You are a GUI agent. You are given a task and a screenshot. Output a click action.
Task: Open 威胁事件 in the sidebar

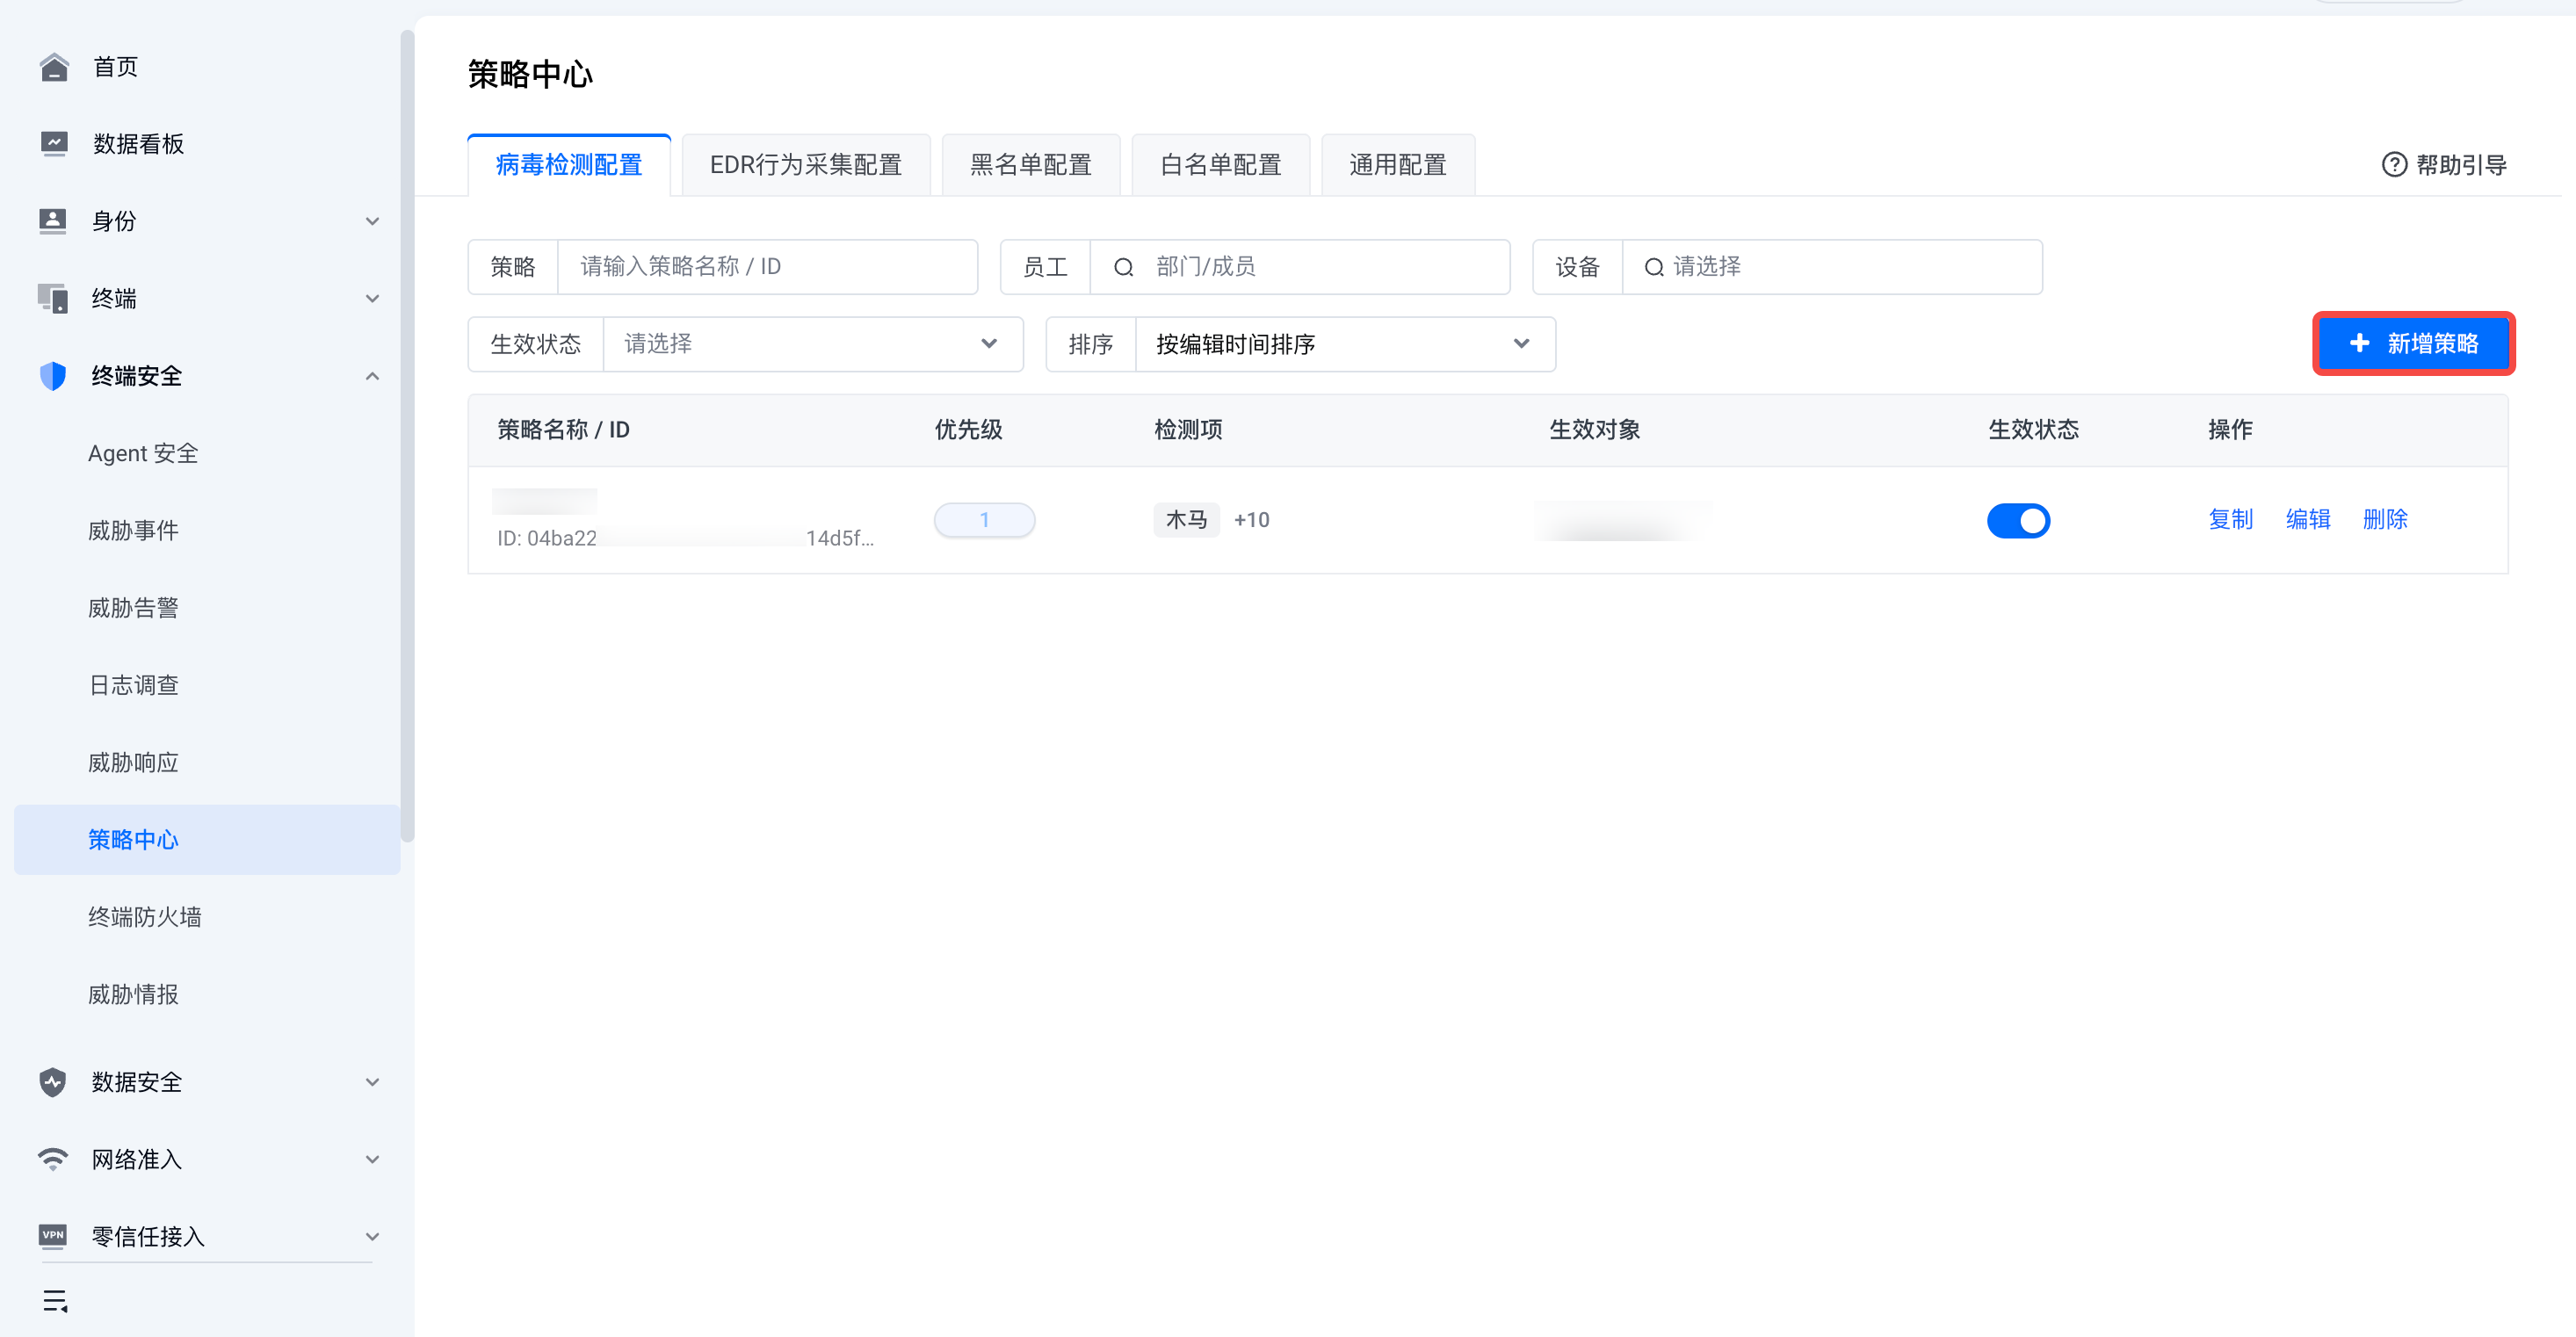133,530
